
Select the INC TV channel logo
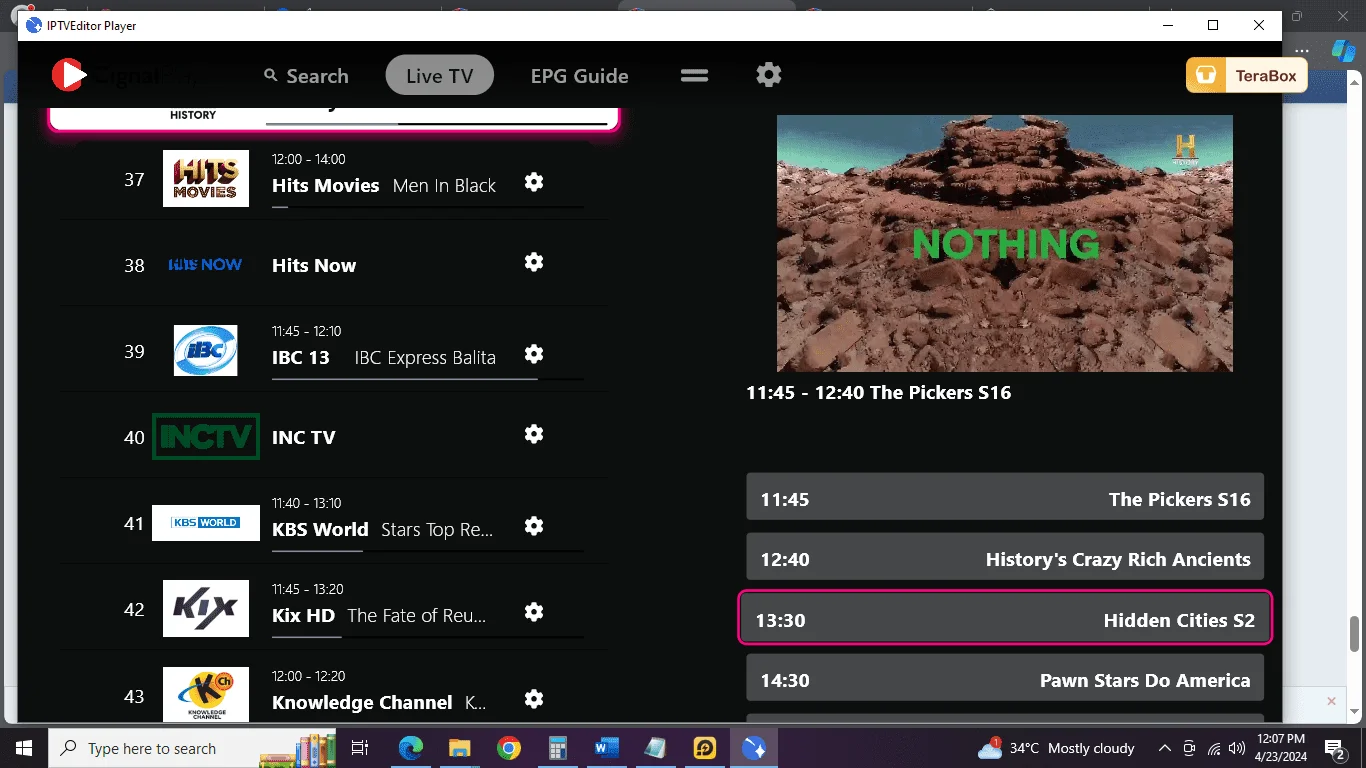tap(206, 437)
